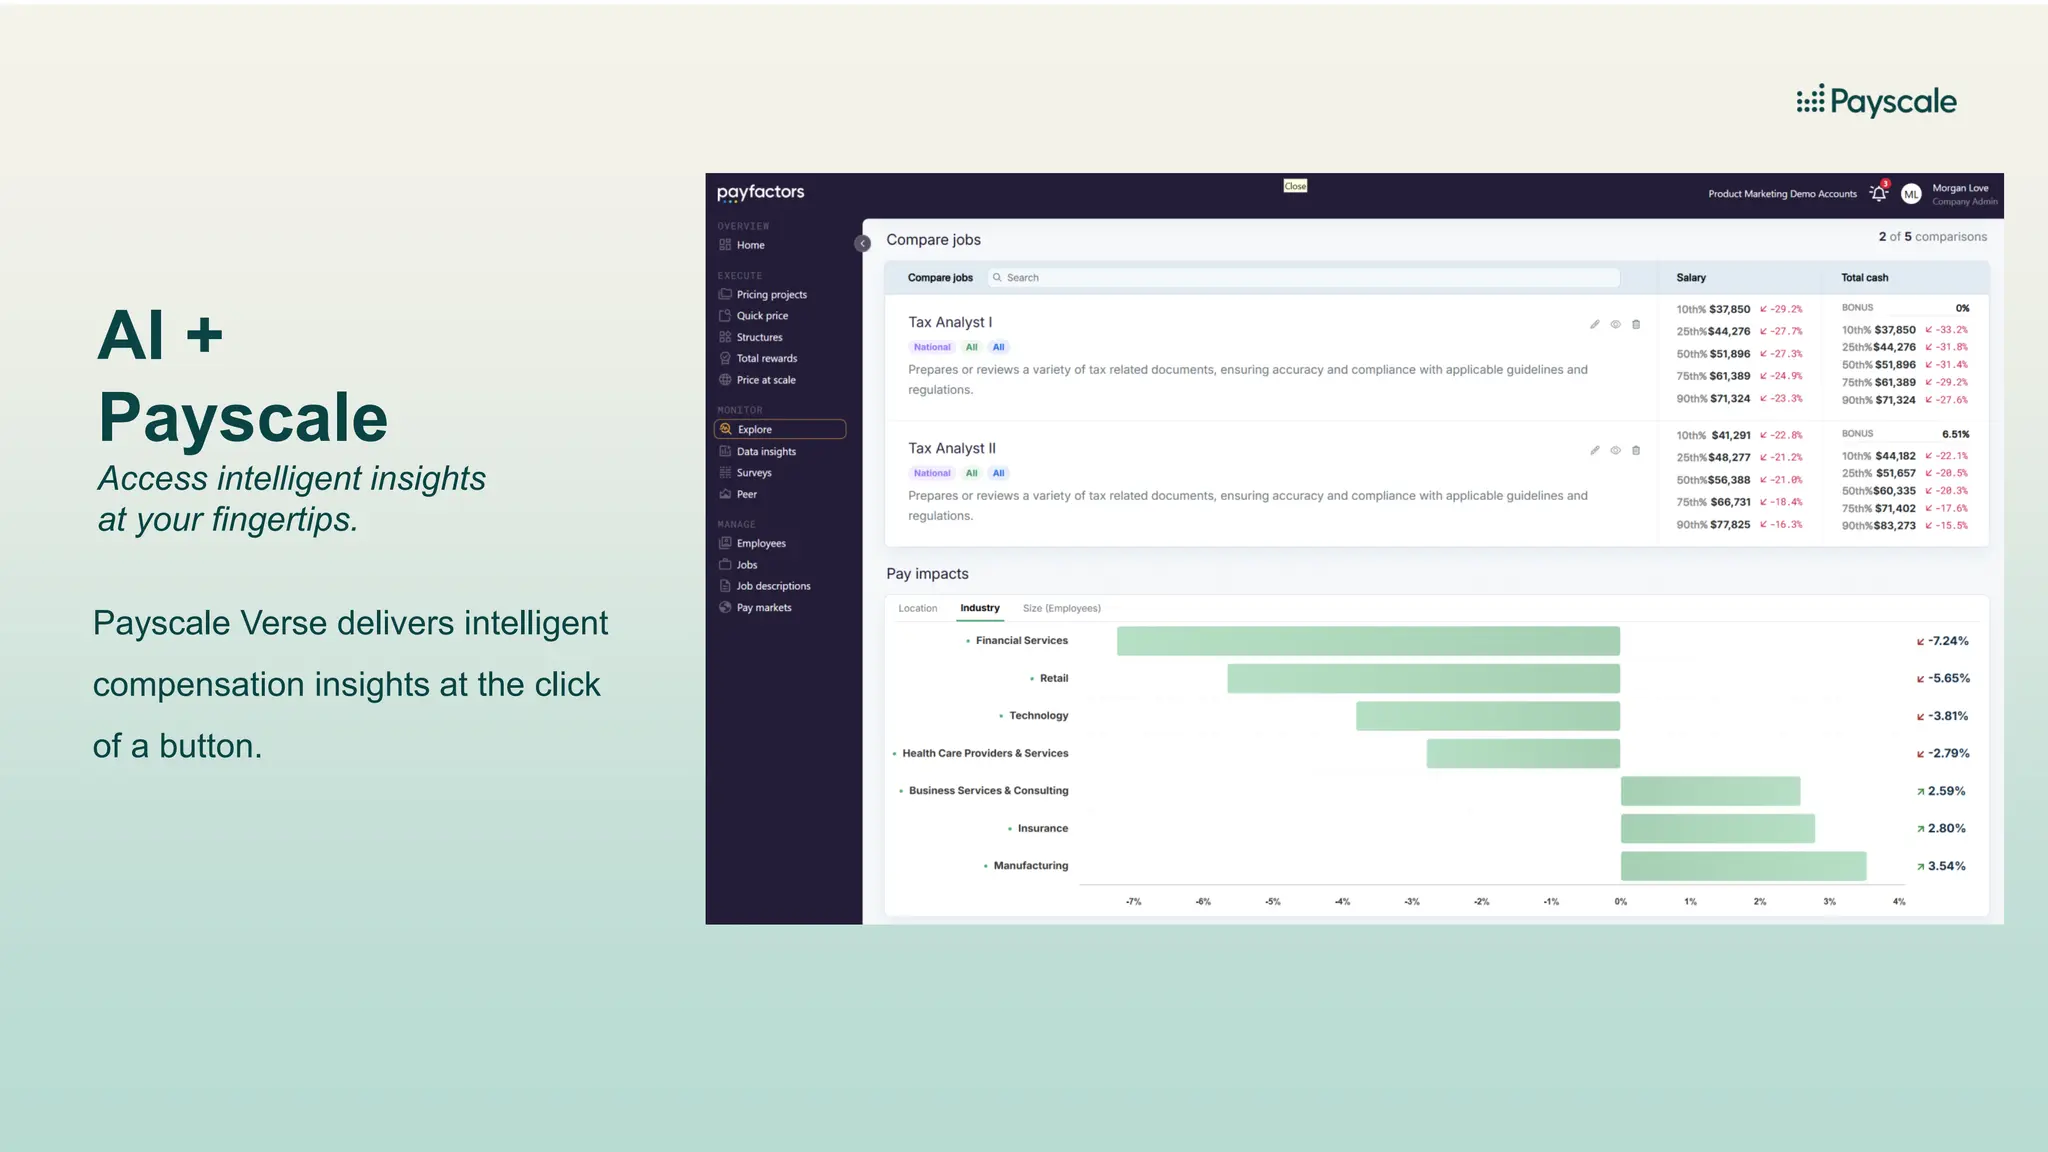Select the Explore menu item

[780, 430]
